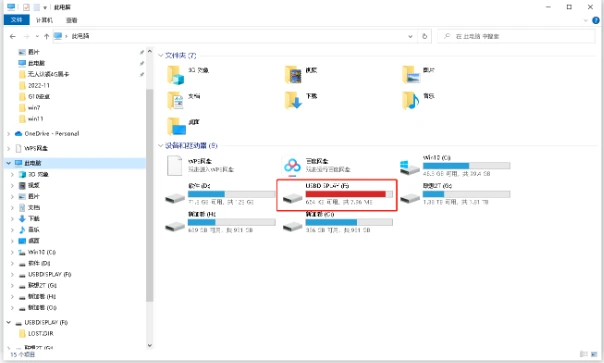Select the (D:) drive in navigation tree

pos(35,264)
